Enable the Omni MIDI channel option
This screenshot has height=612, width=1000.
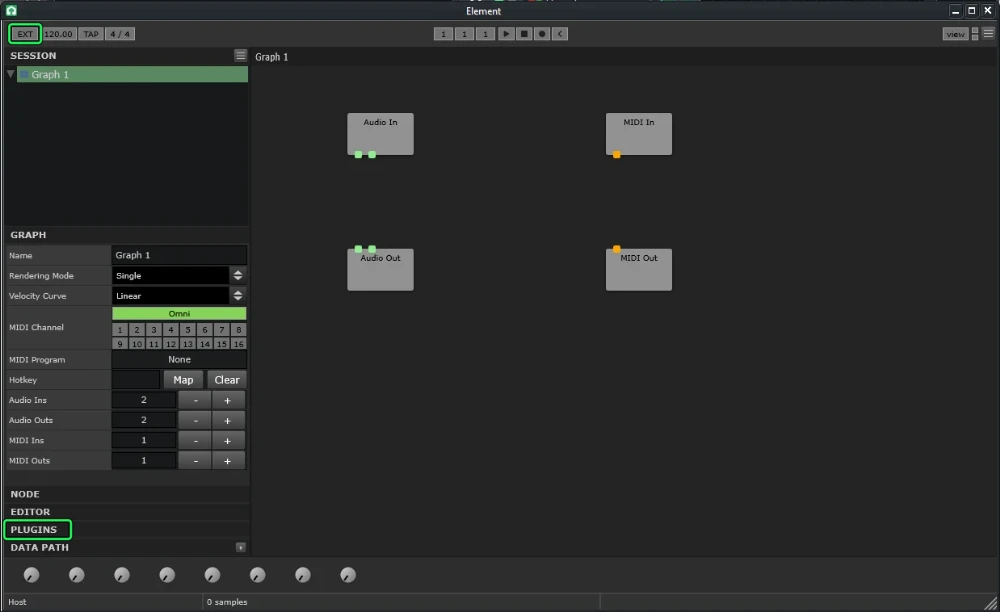coord(179,314)
